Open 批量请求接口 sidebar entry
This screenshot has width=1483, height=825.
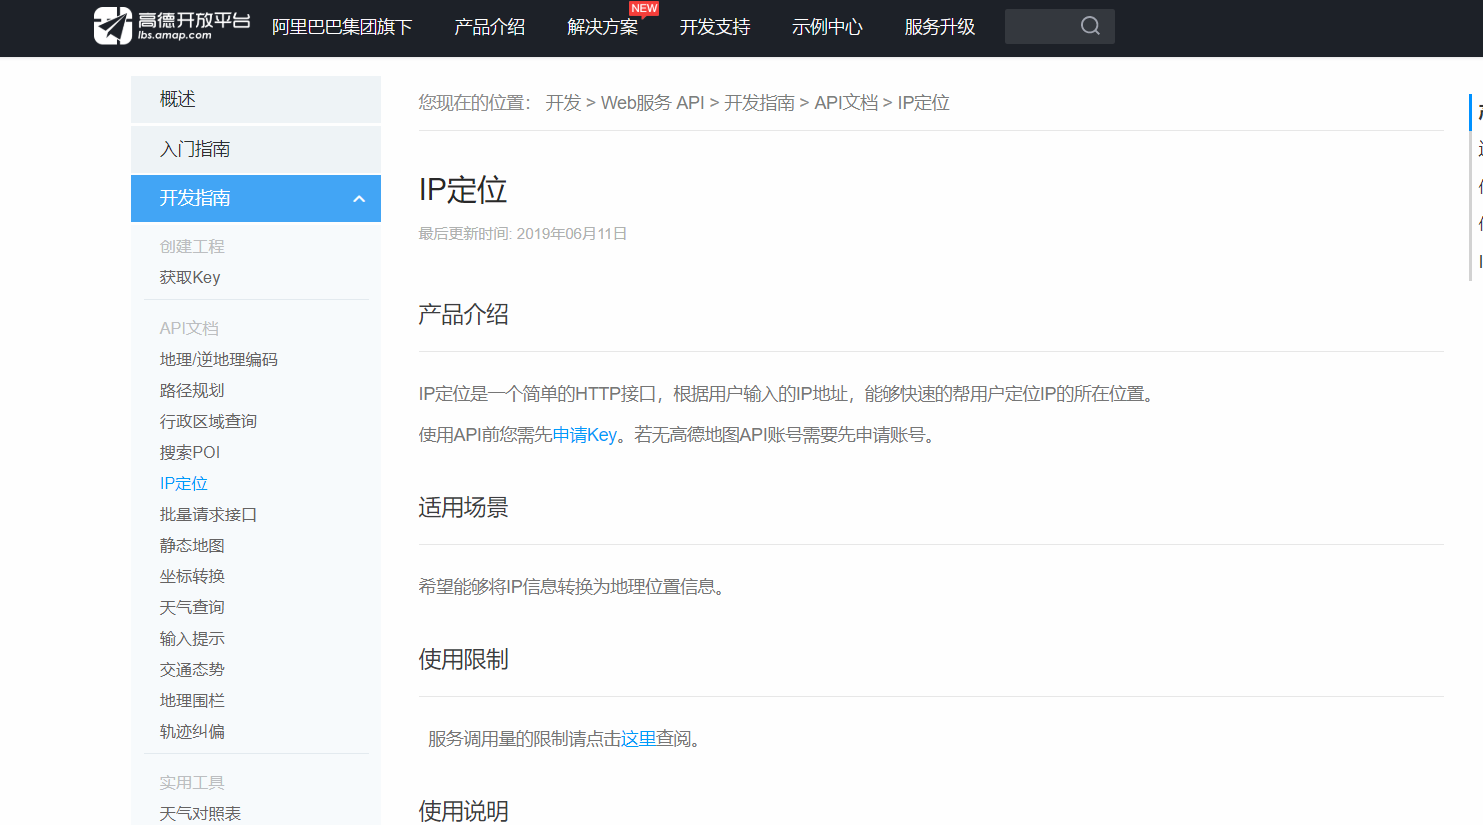tap(208, 514)
